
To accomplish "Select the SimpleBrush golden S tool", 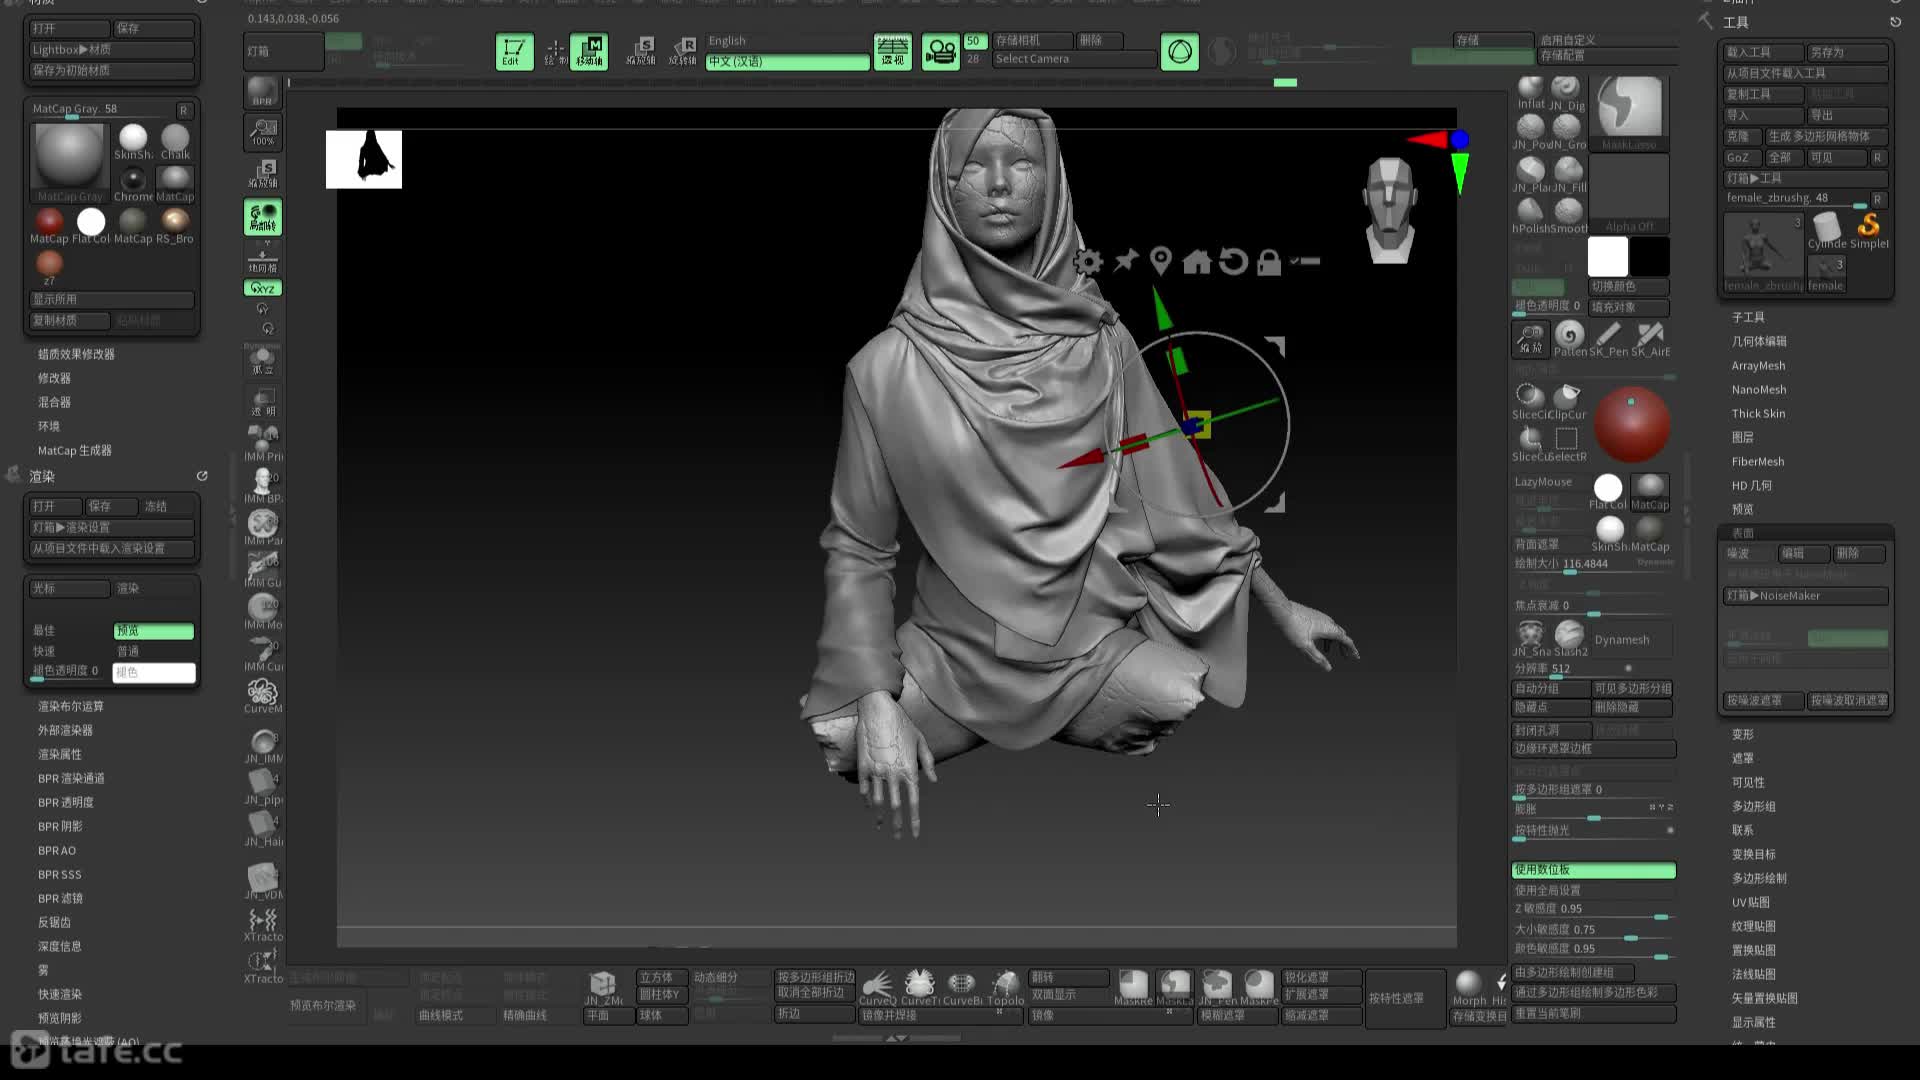I will [x=1869, y=229].
